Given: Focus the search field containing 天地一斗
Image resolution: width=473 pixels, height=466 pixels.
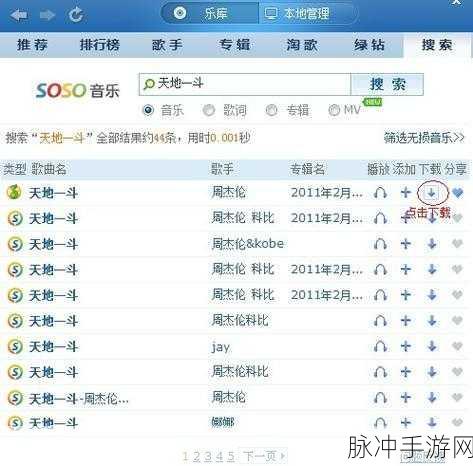Looking at the screenshot, I should coord(245,84).
